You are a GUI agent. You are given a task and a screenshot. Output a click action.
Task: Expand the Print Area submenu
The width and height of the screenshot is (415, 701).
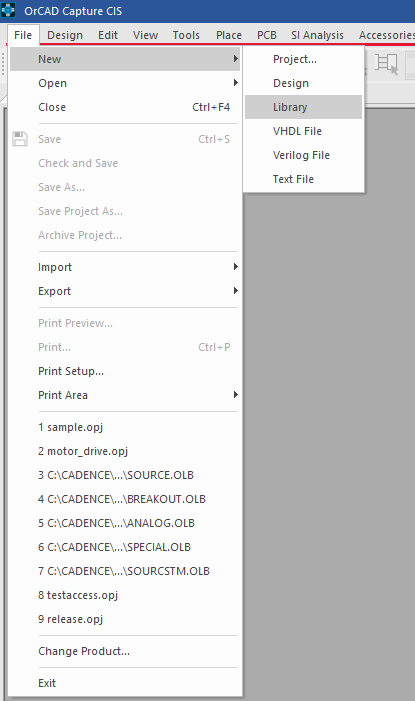pyautogui.click(x=125, y=395)
